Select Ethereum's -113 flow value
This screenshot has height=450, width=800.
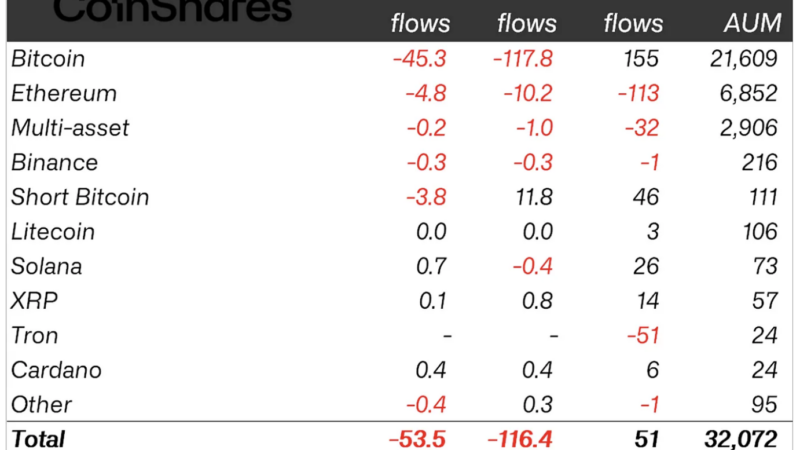[638, 93]
